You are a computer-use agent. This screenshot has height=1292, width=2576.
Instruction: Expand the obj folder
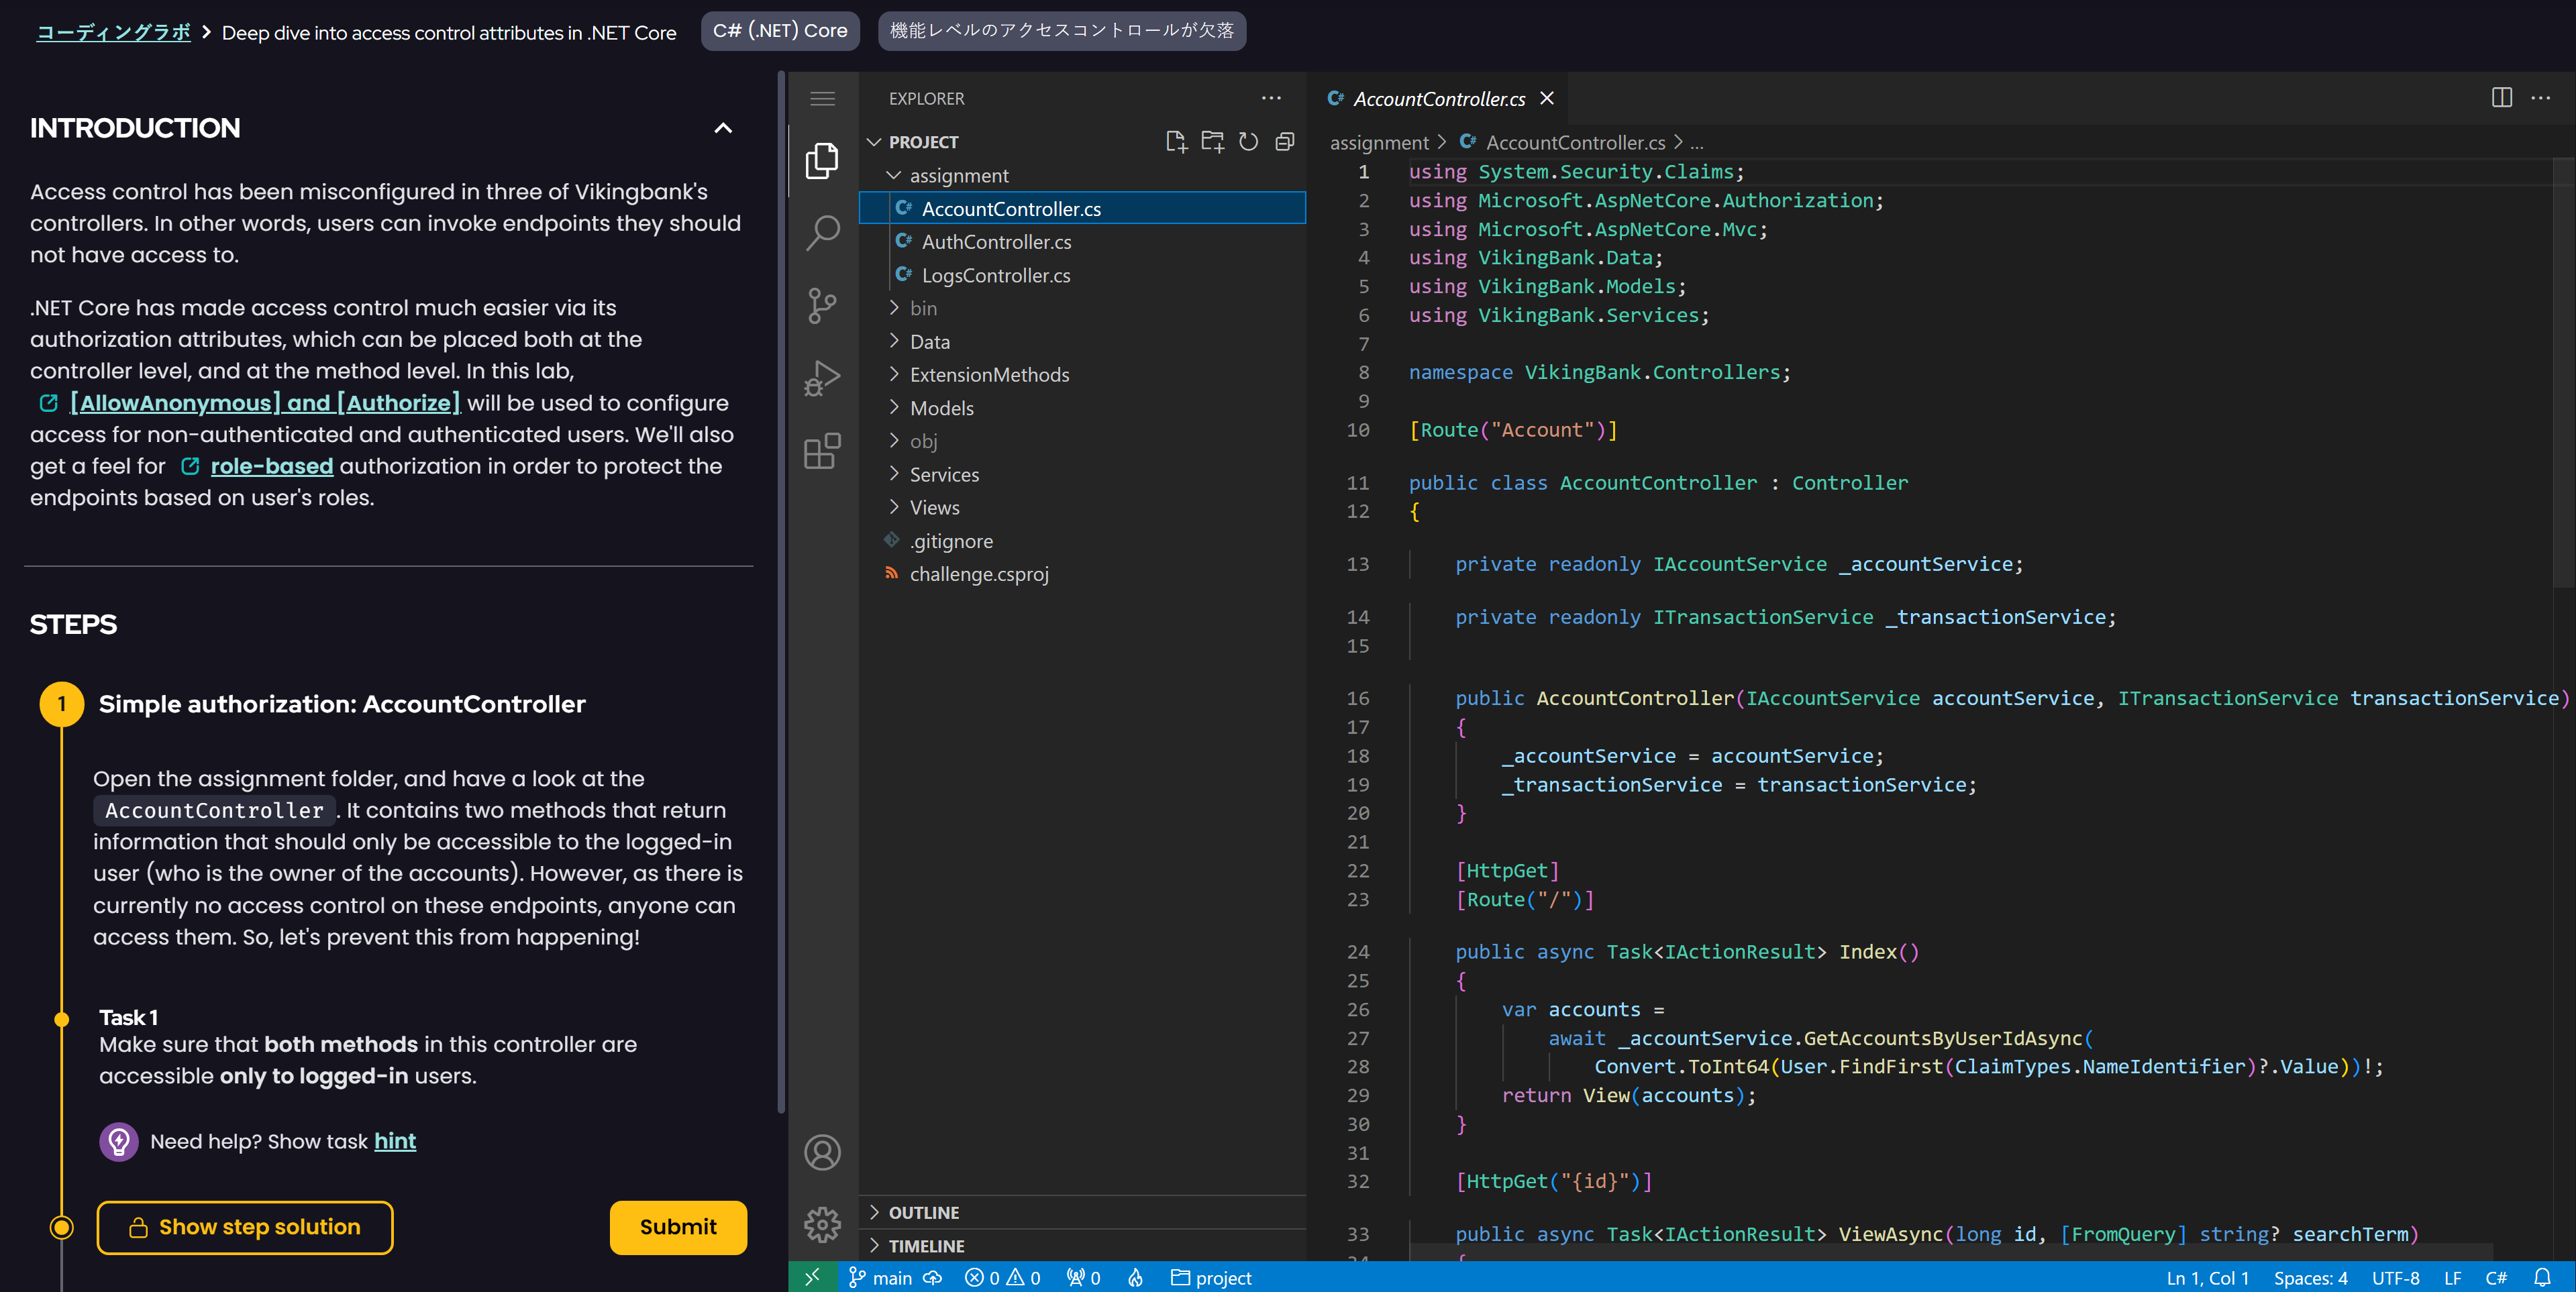tap(894, 441)
